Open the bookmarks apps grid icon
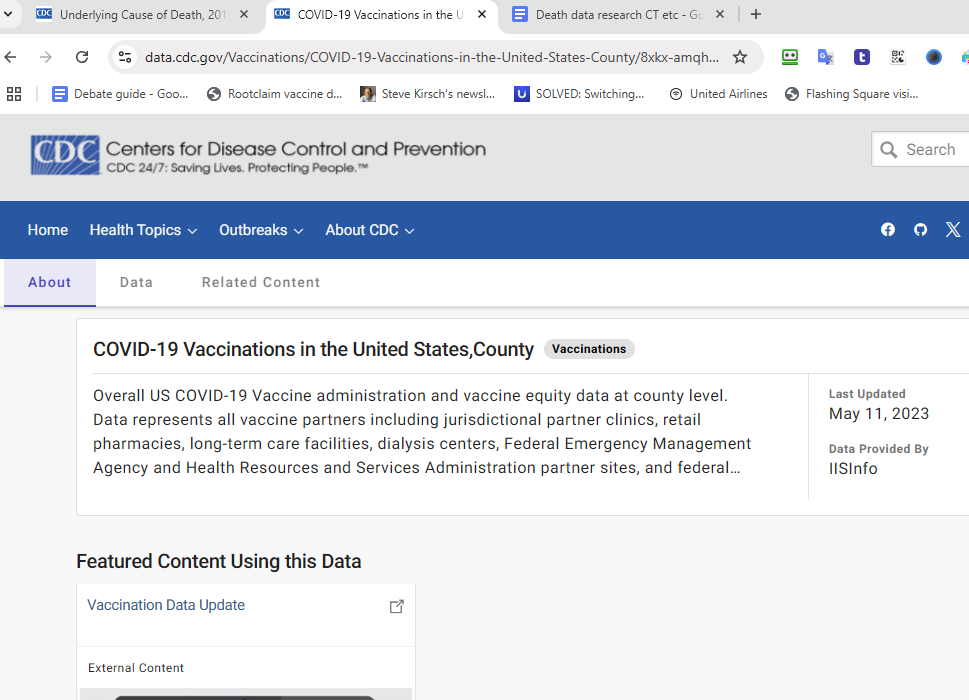 [x=14, y=94]
